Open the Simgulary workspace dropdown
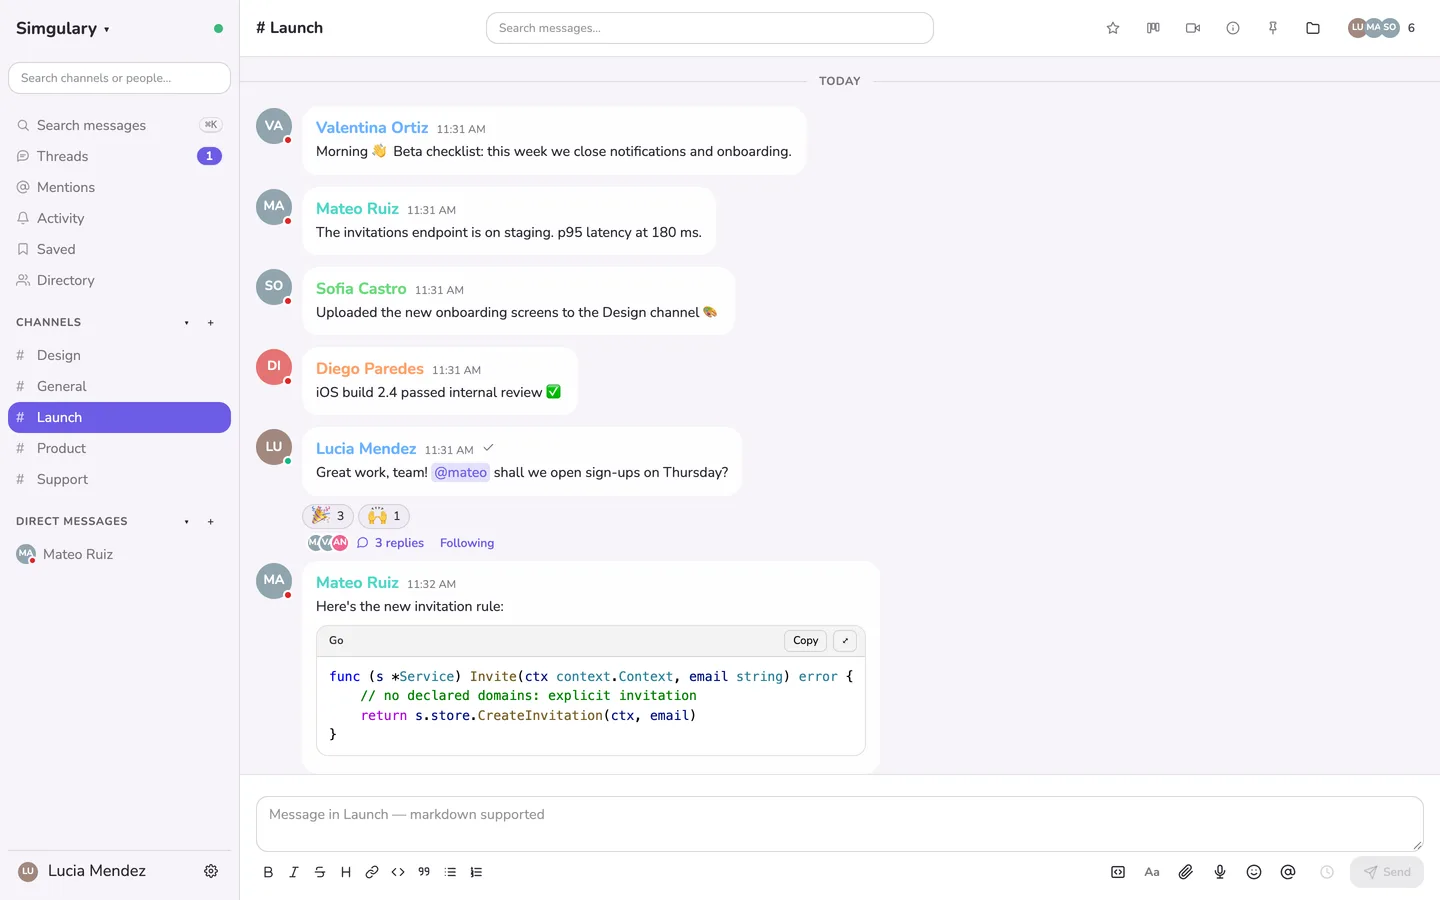This screenshot has width=1440, height=900. [x=63, y=28]
